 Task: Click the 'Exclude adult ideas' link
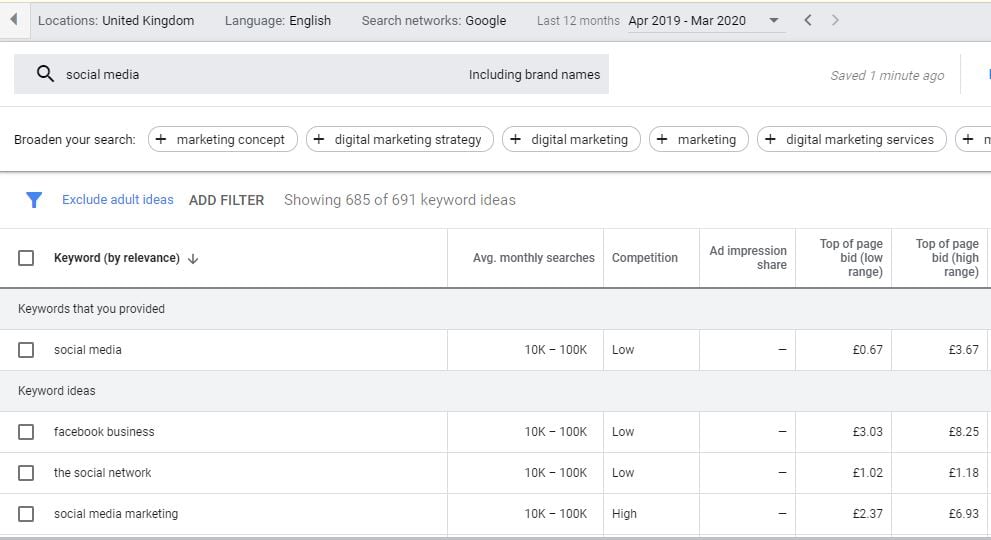point(117,200)
